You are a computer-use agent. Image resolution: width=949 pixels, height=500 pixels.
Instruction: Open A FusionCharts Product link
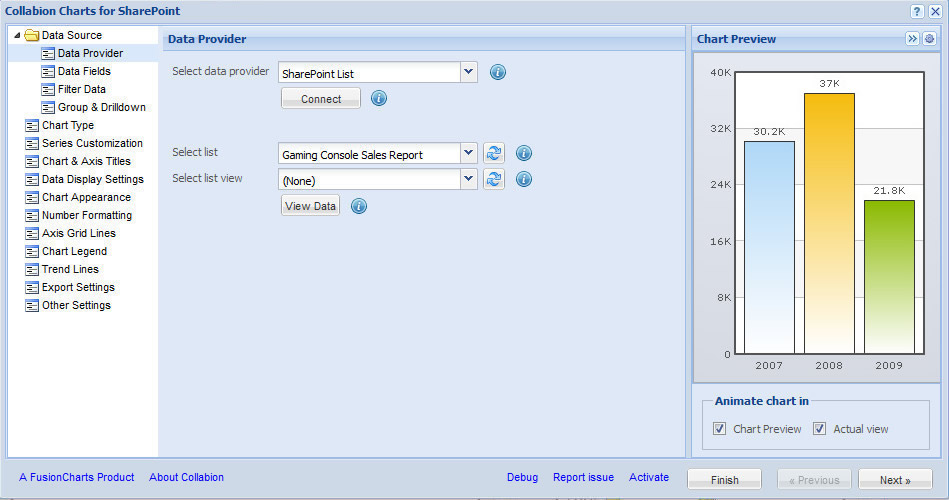click(x=77, y=477)
